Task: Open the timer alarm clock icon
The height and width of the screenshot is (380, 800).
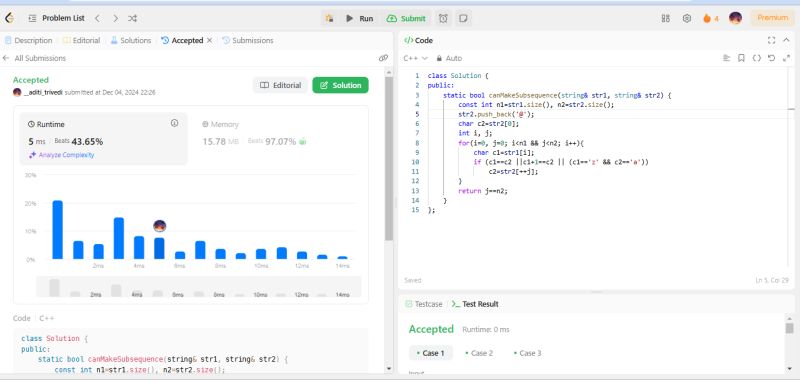Action: [443, 18]
